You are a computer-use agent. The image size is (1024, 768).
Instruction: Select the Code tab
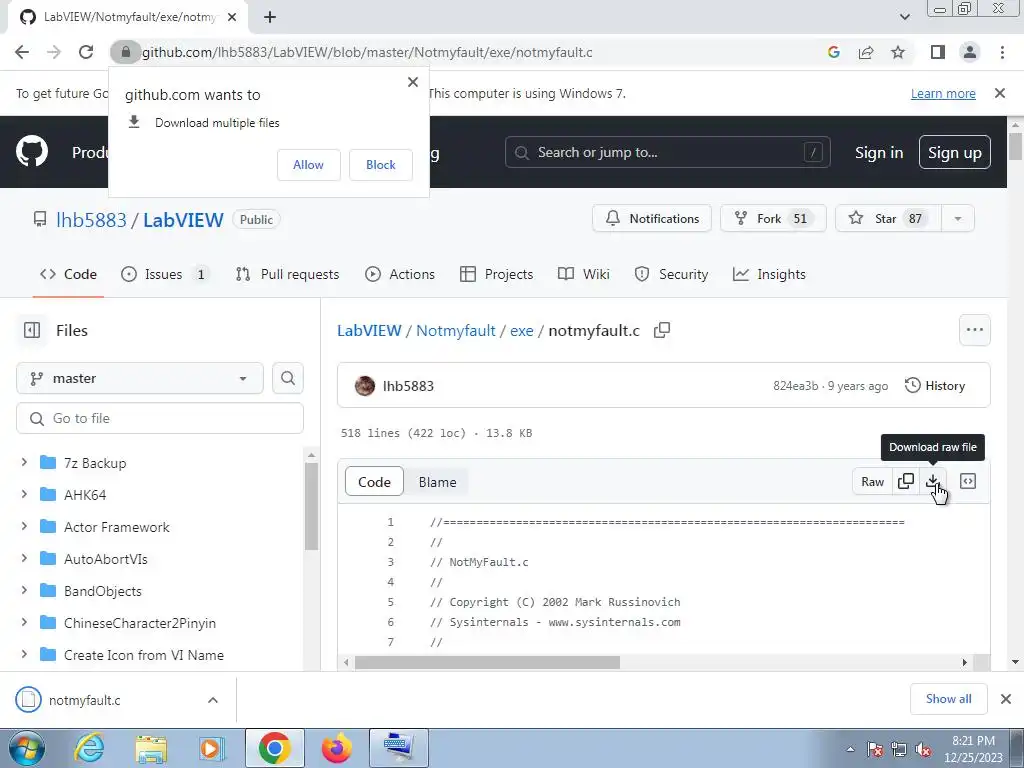coord(68,274)
